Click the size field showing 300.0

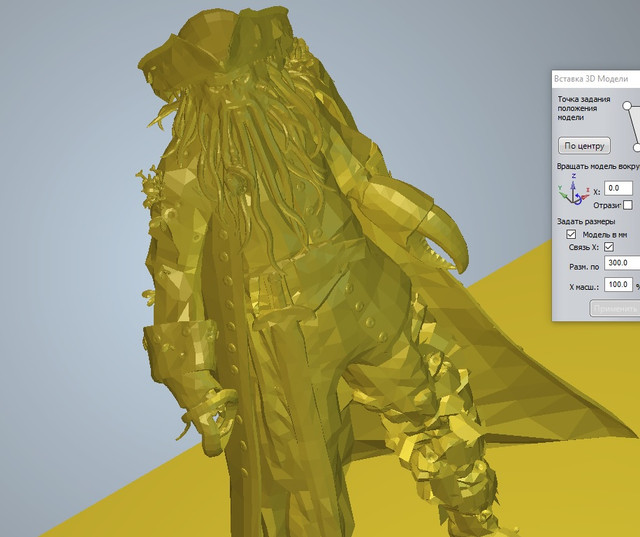tap(622, 263)
